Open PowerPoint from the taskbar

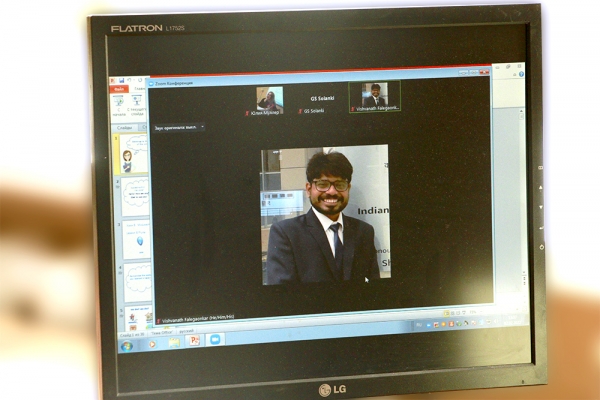(x=194, y=340)
